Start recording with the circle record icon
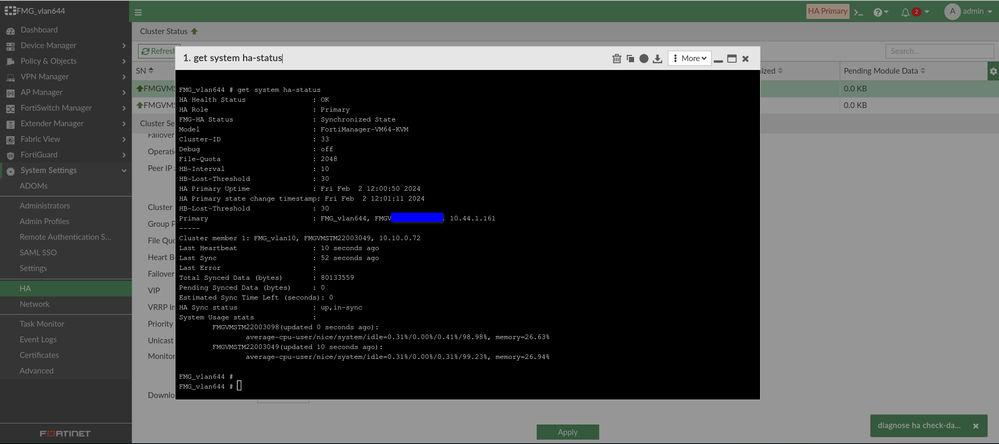The width and height of the screenshot is (999, 444). click(643, 59)
